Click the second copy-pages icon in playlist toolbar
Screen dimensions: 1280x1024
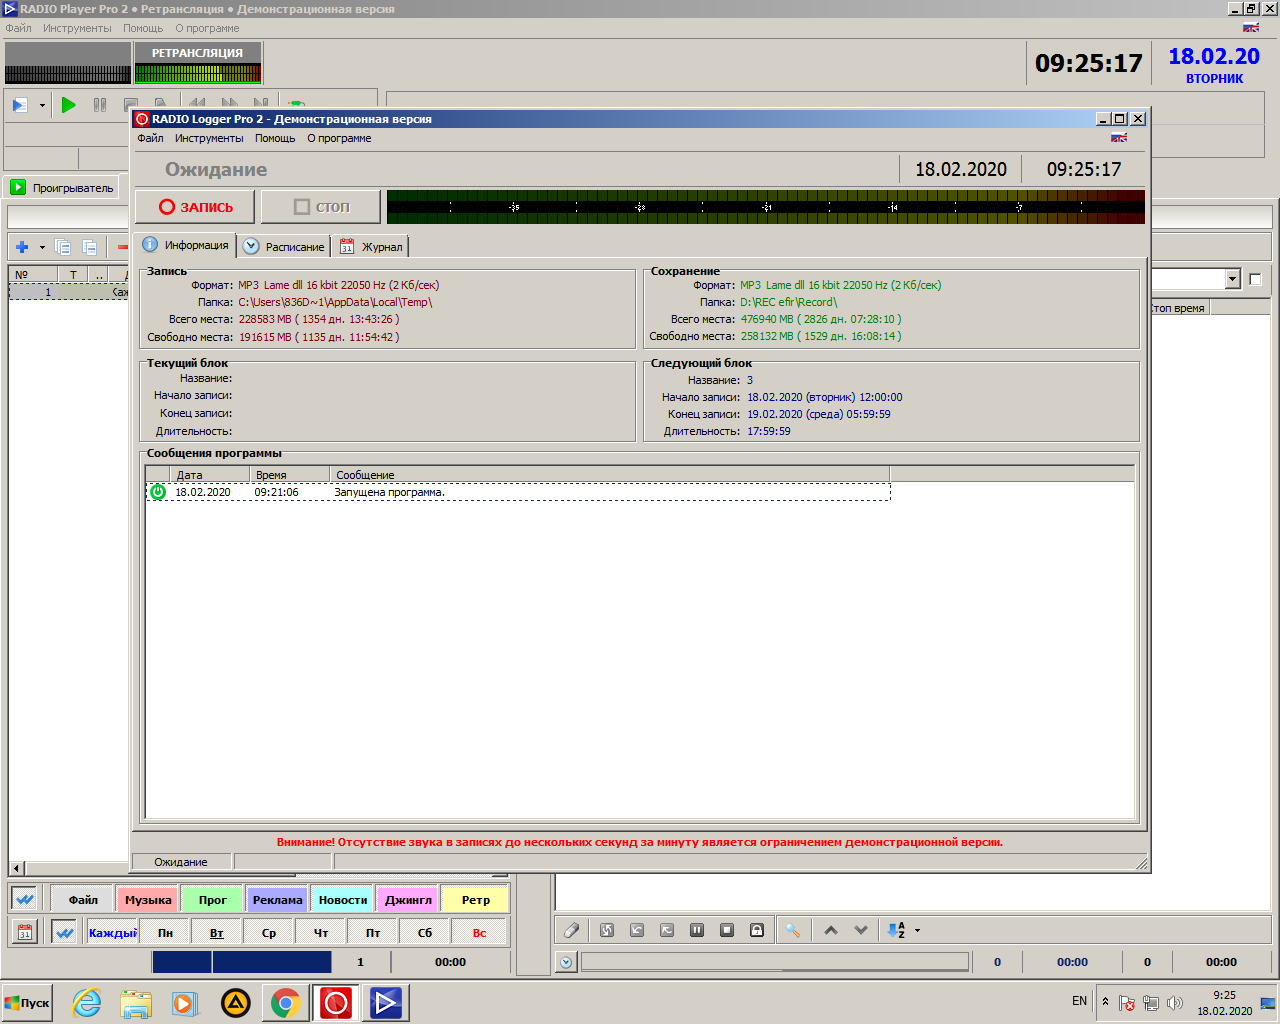click(90, 247)
